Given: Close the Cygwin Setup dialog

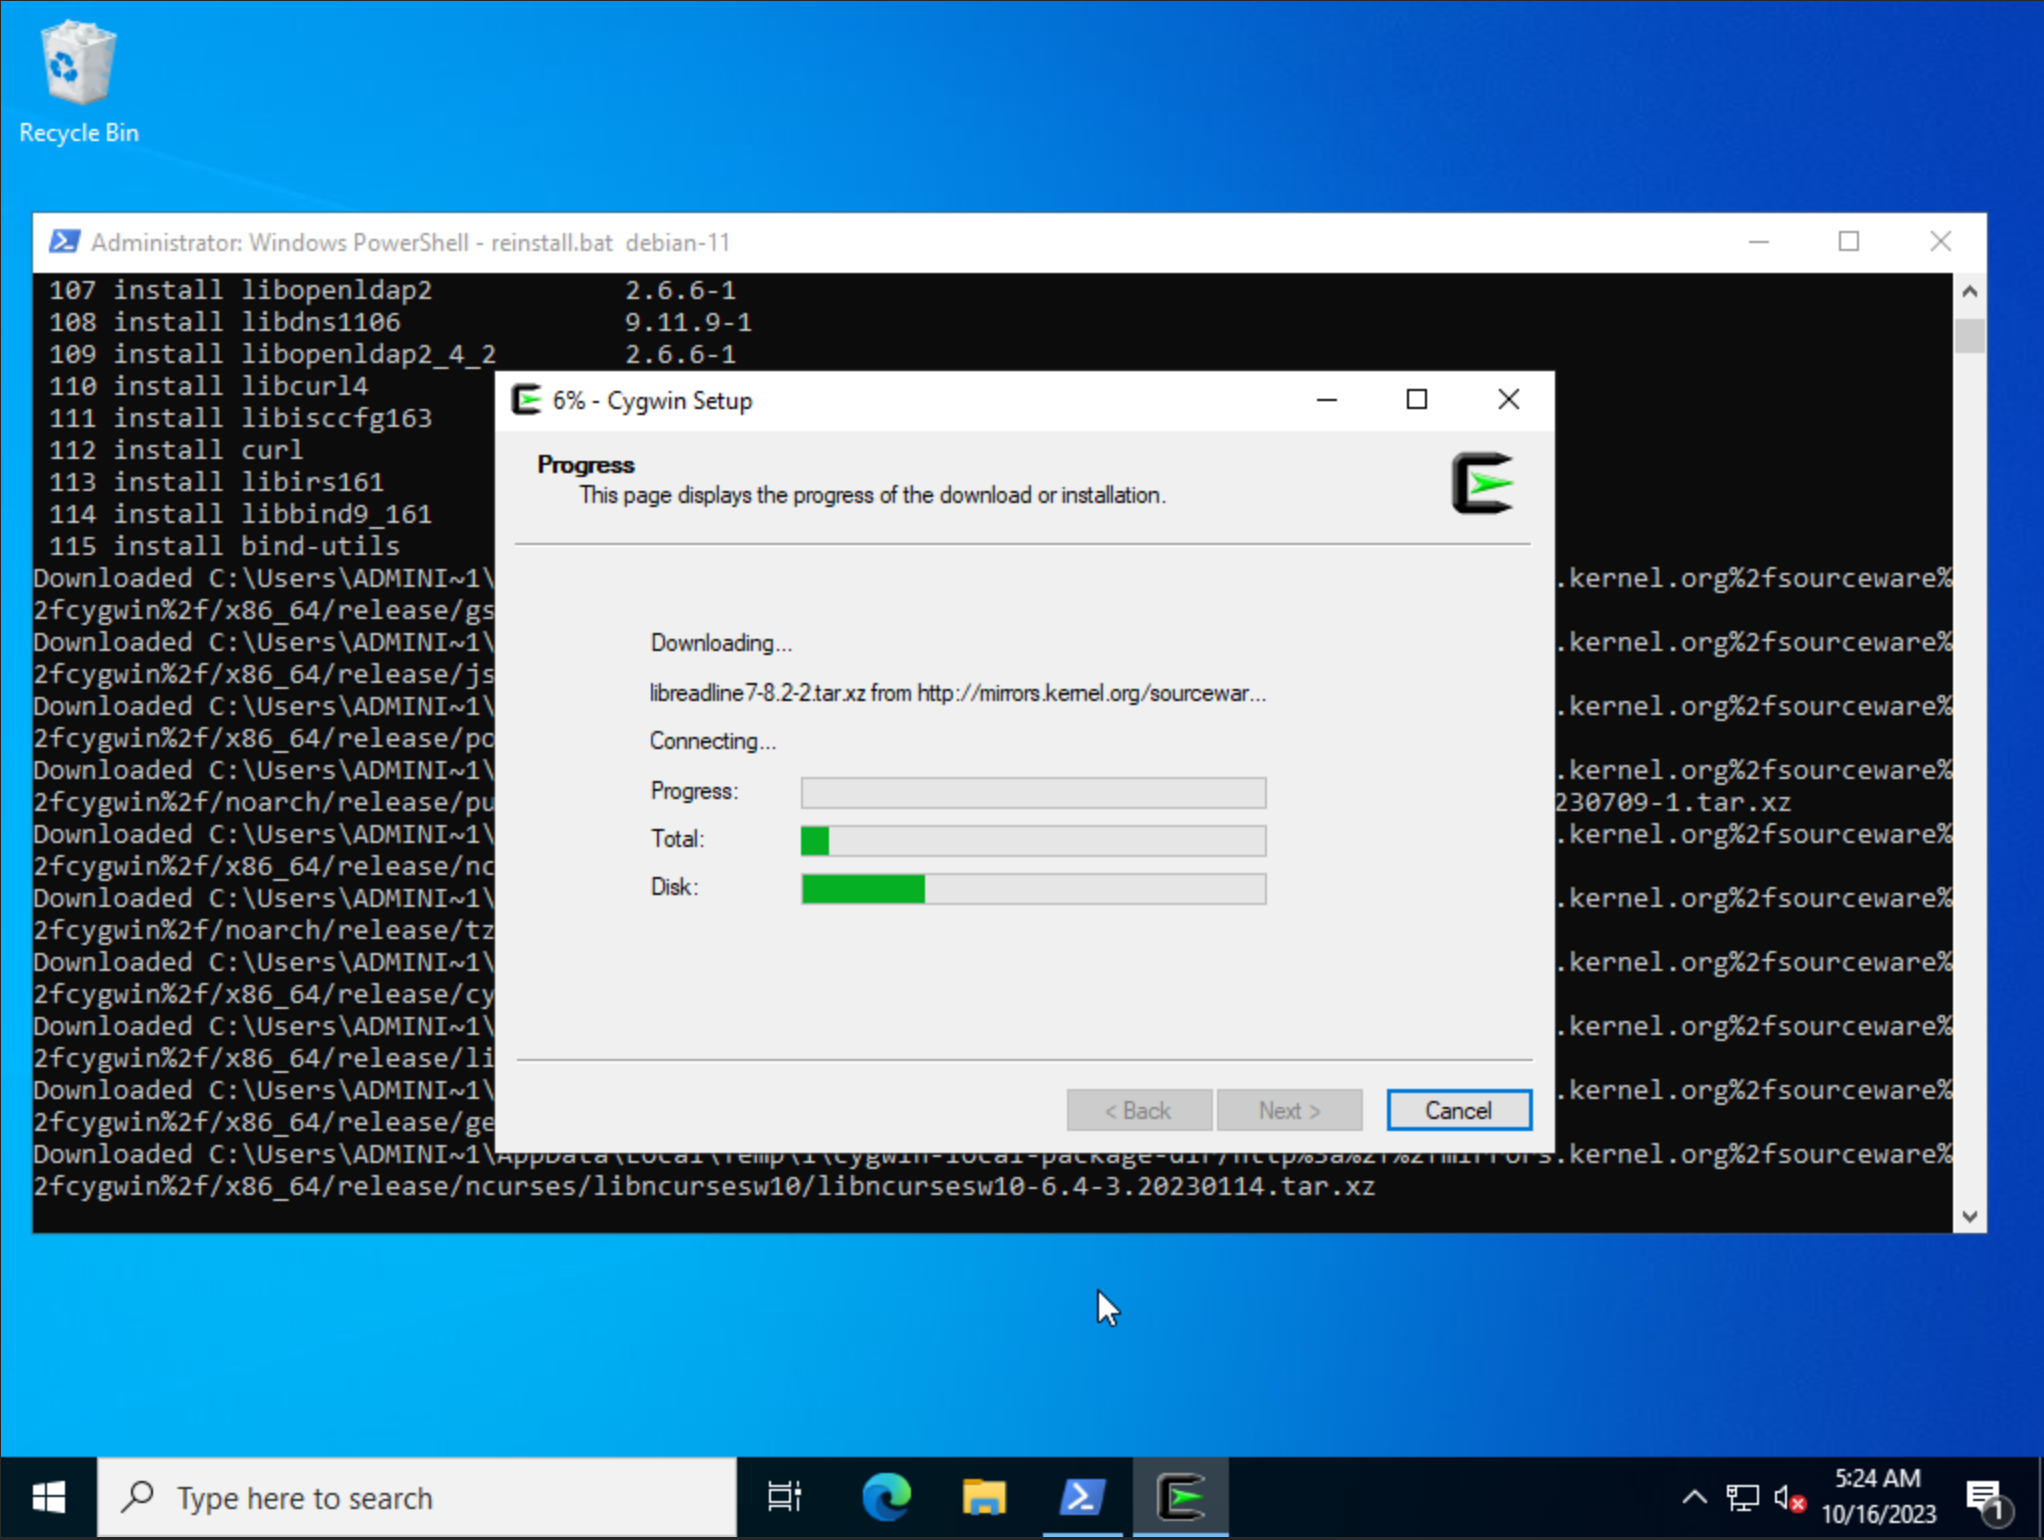Looking at the screenshot, I should (1509, 400).
